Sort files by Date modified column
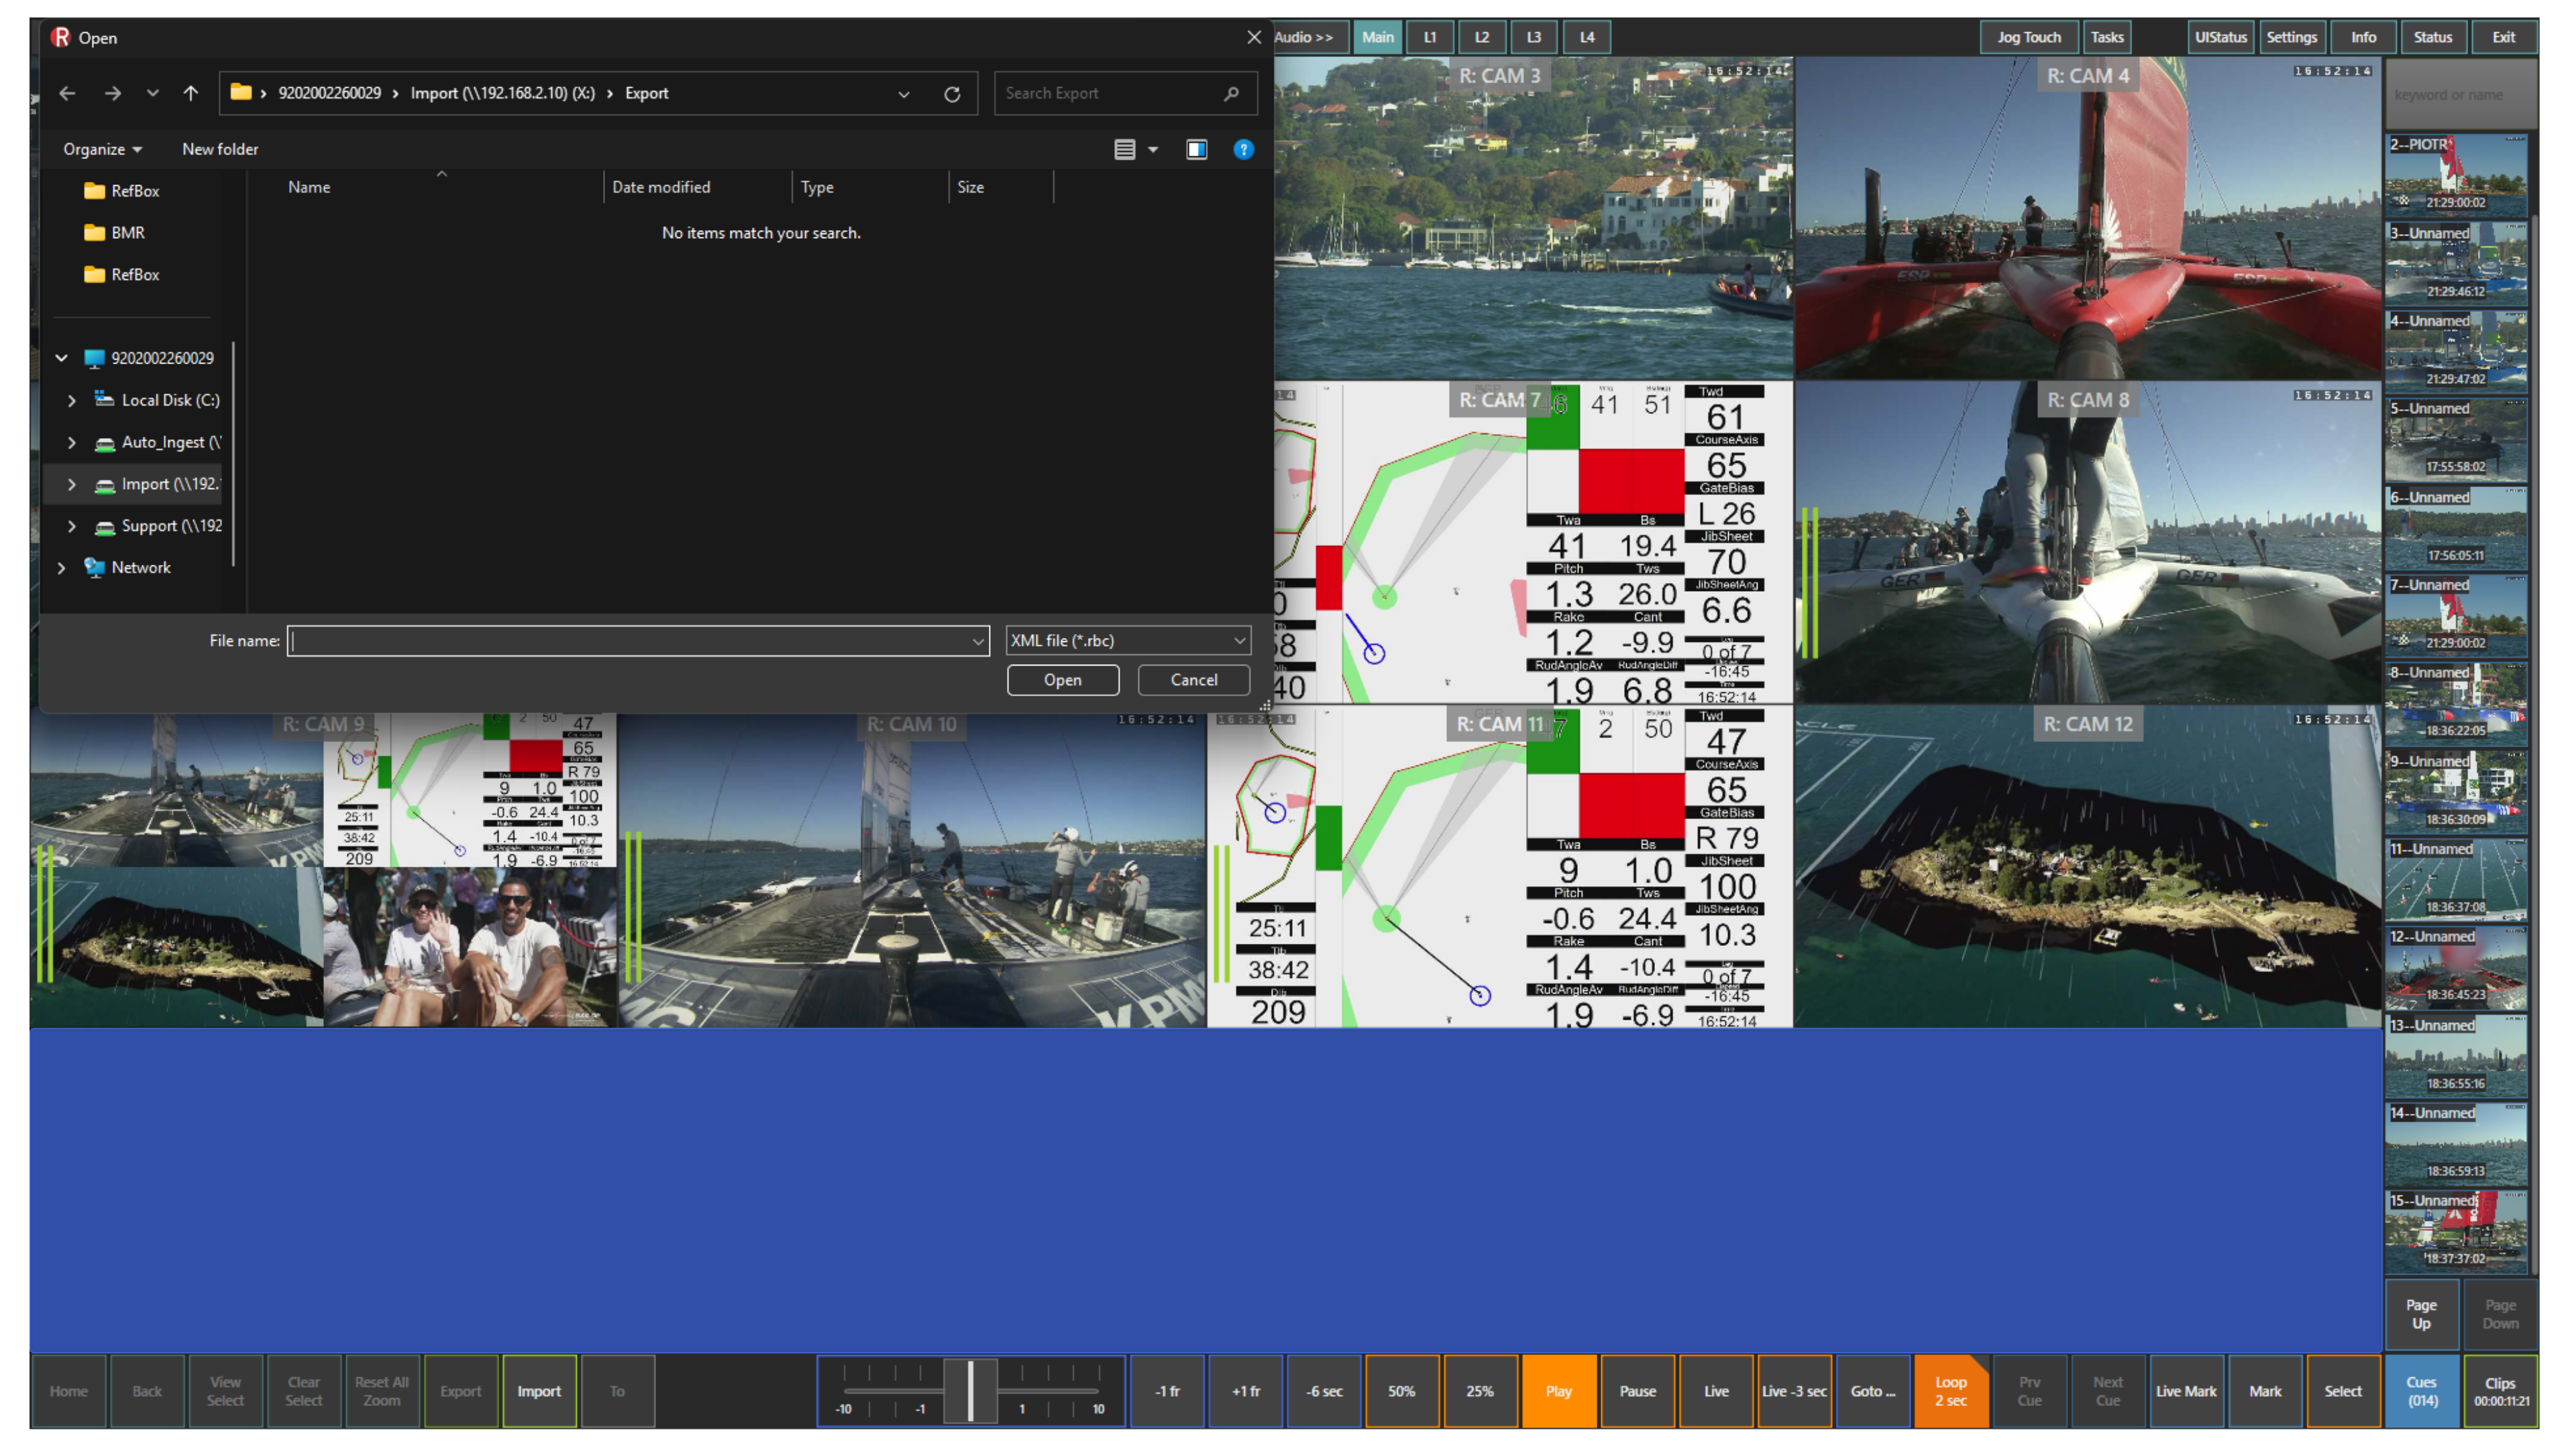 (661, 187)
